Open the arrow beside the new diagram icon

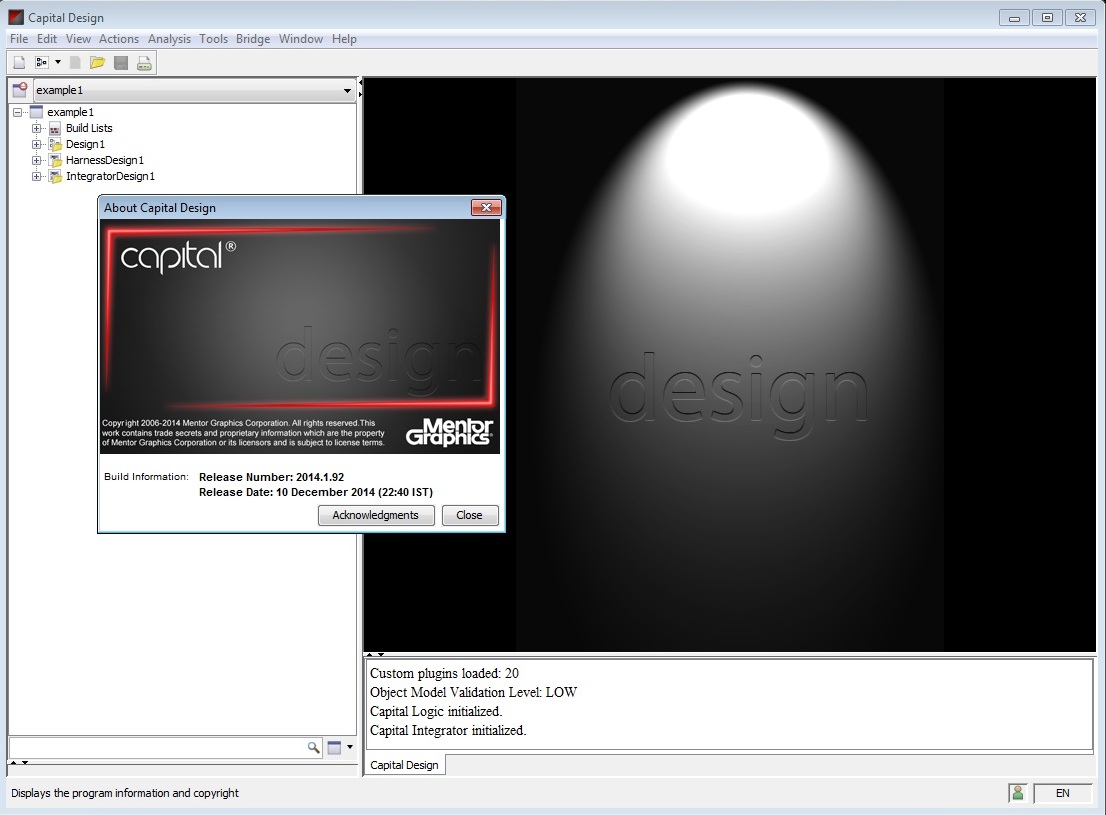[x=58, y=63]
